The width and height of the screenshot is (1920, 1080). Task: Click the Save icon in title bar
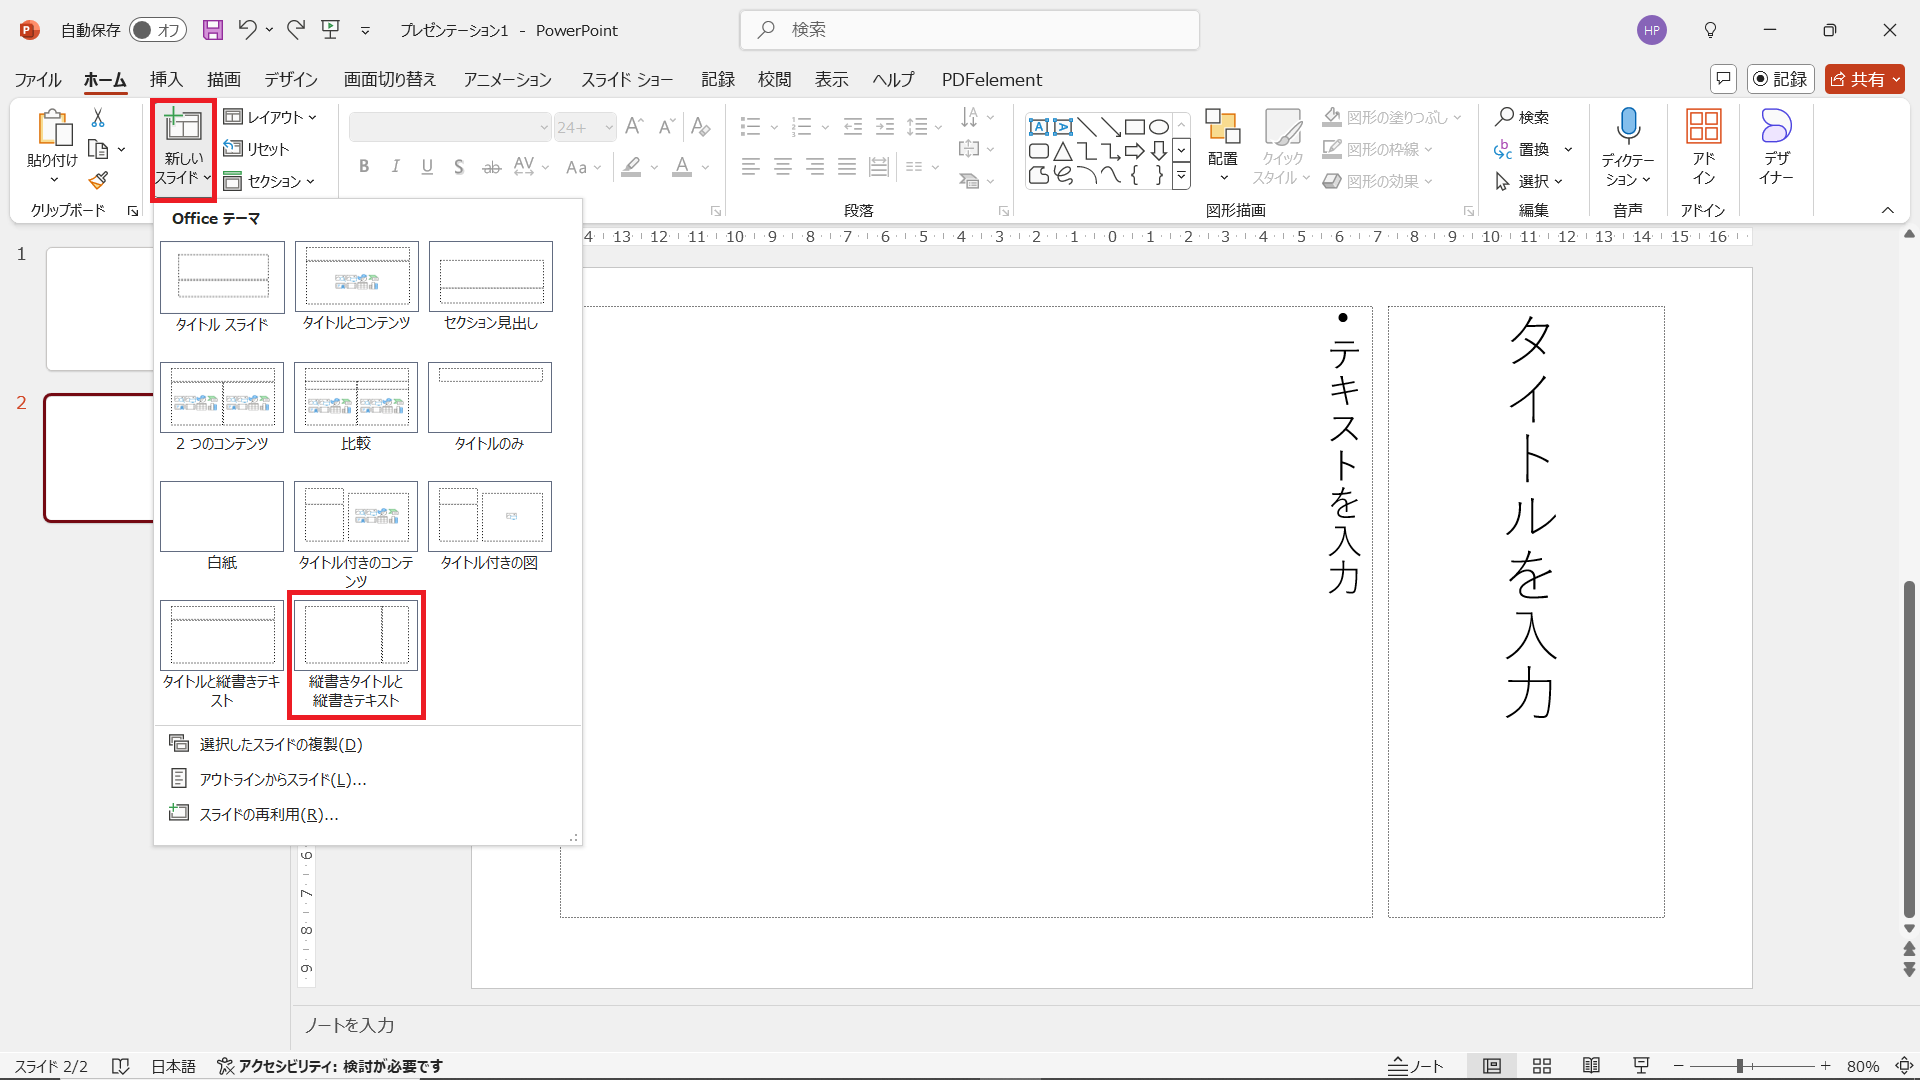(x=213, y=30)
